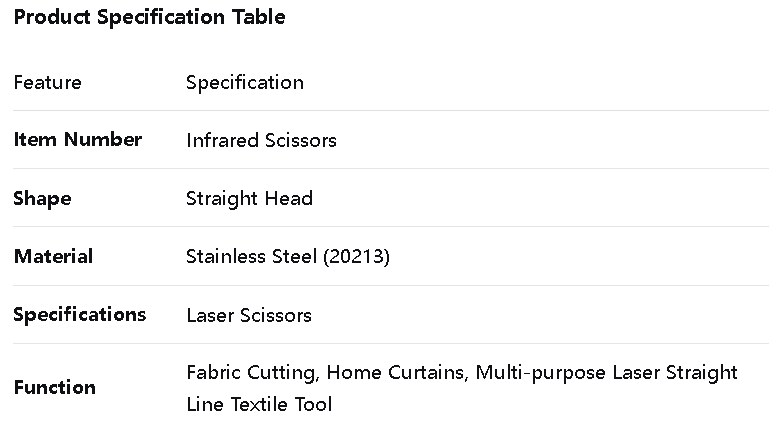Click the word 'Infrared' in the table
The image size is (769, 425).
click(x=221, y=141)
